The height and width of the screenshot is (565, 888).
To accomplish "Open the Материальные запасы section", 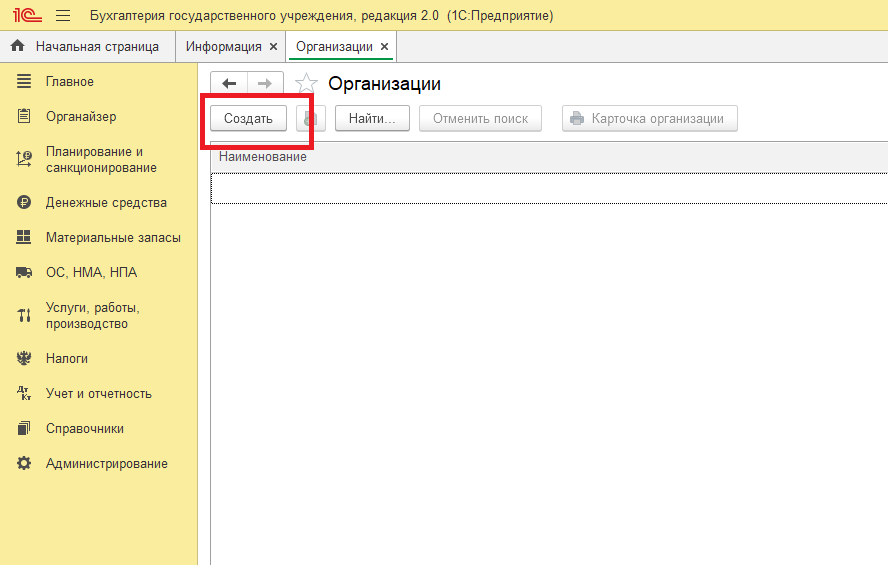I will (113, 237).
